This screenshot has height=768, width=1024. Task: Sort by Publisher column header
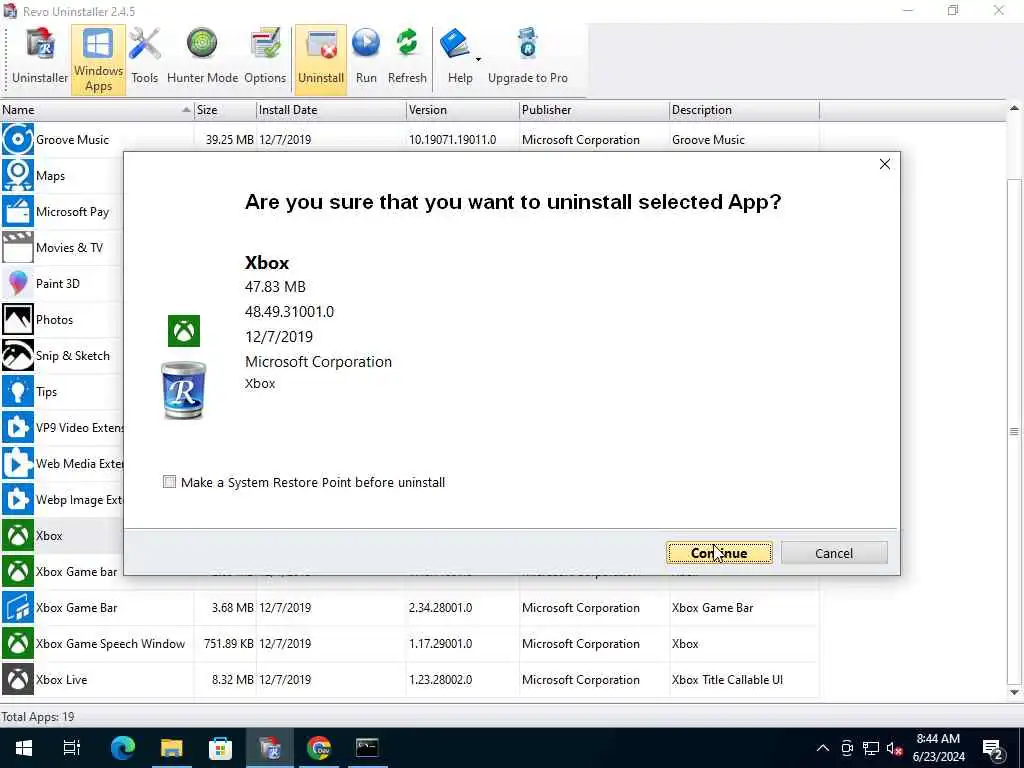coord(594,110)
